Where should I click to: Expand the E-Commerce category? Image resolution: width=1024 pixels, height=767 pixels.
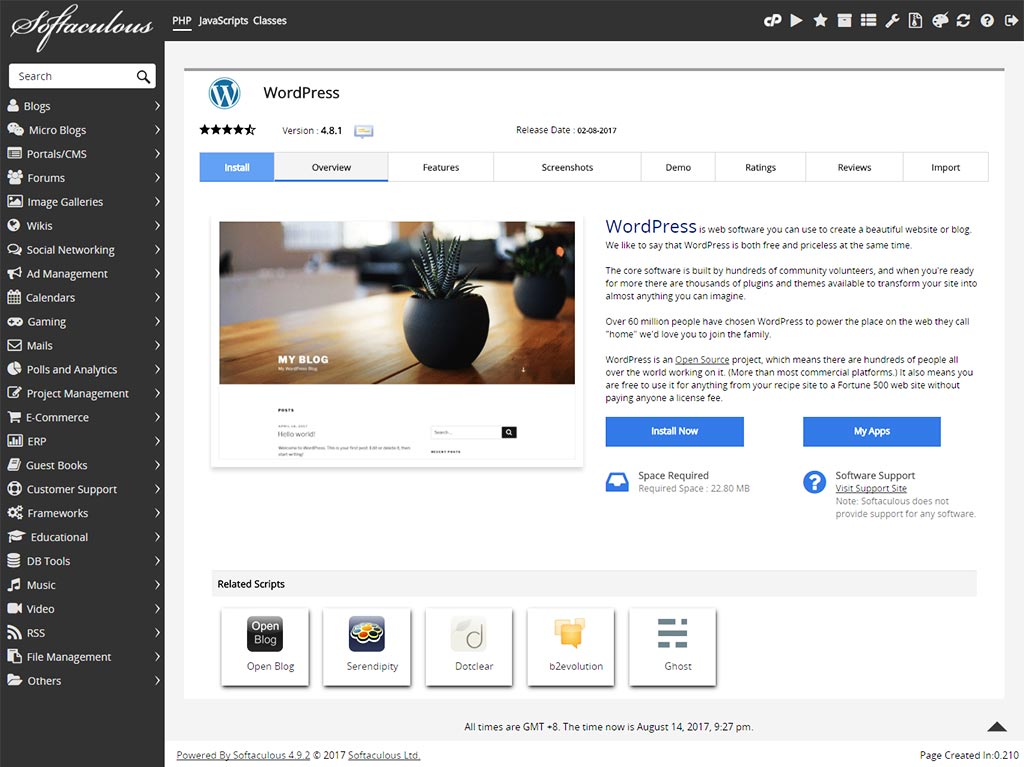[x=82, y=417]
